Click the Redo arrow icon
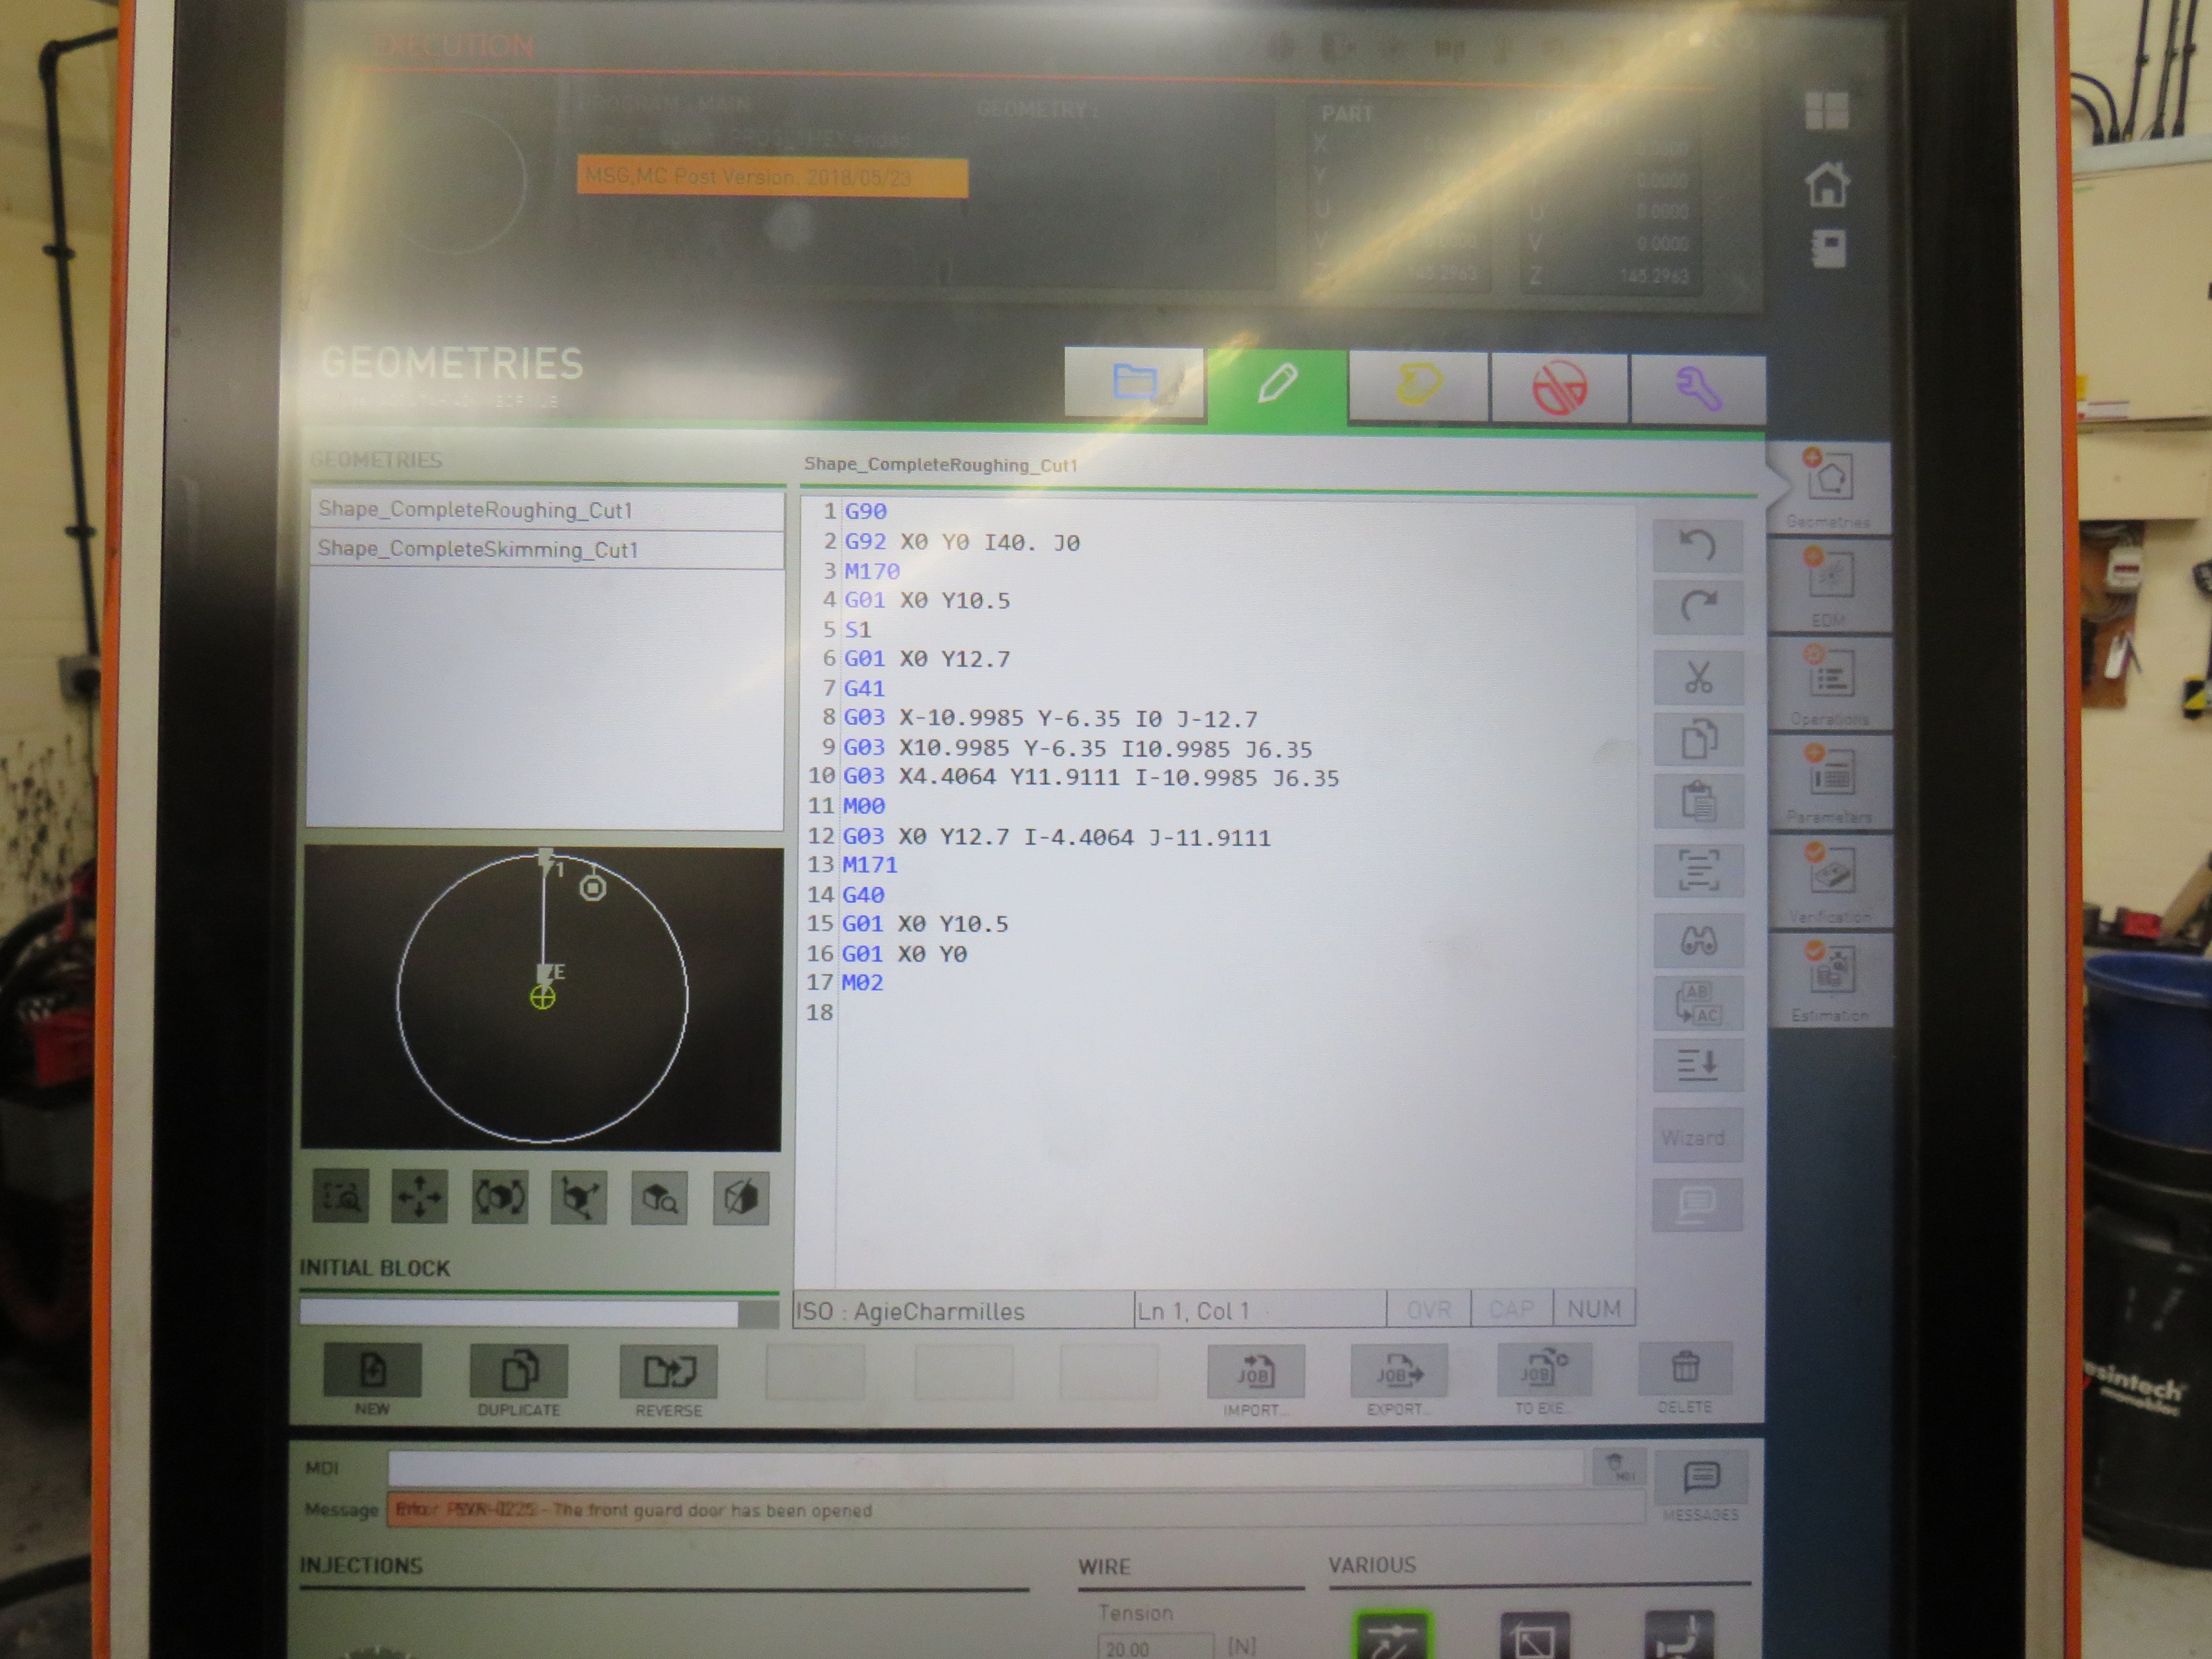 click(x=1697, y=606)
